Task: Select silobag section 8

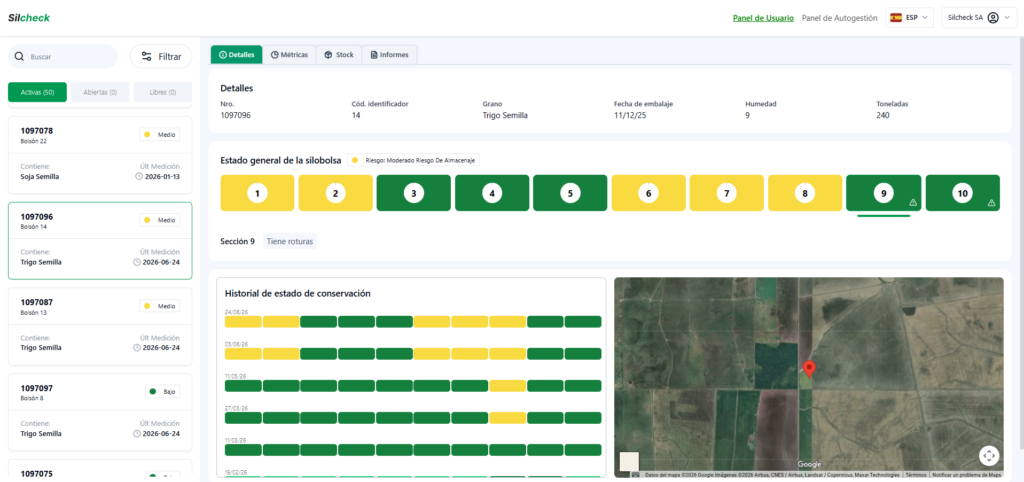Action: point(805,193)
